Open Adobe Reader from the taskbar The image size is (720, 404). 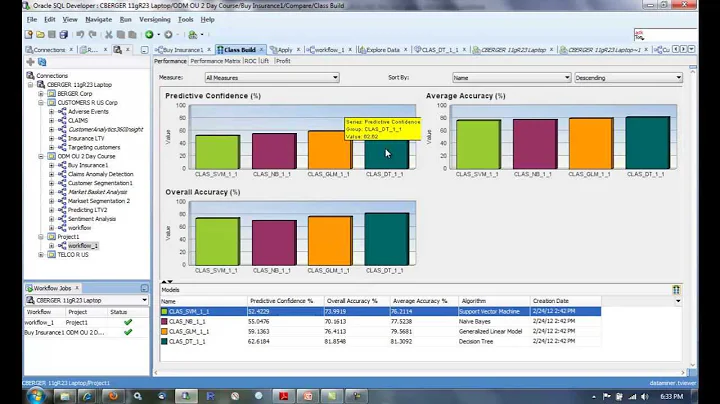point(283,396)
